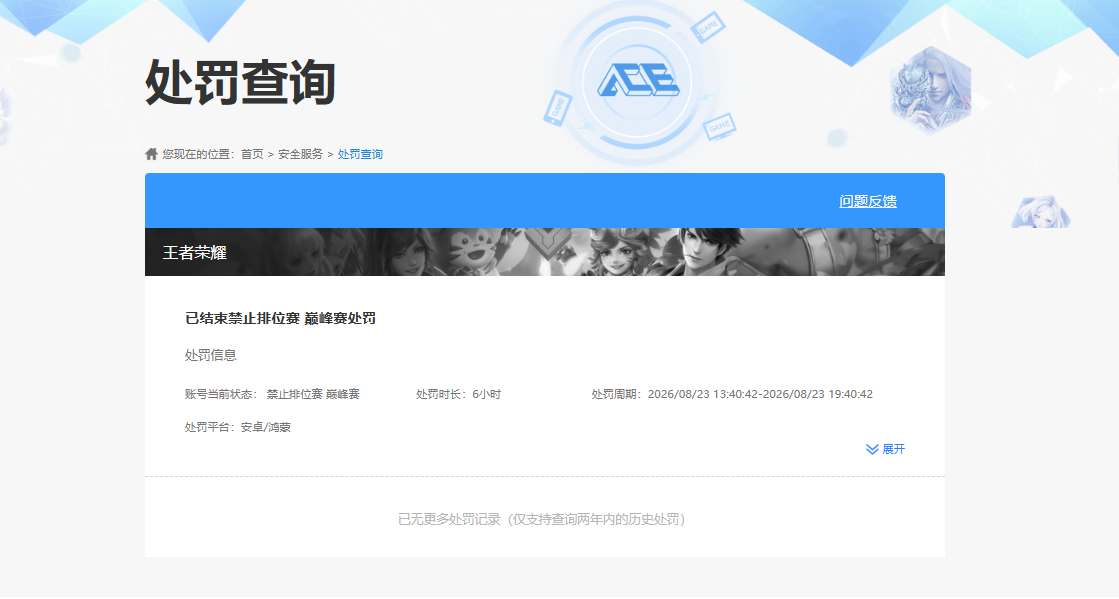Select the 处罚查询 page heading

[x=240, y=82]
